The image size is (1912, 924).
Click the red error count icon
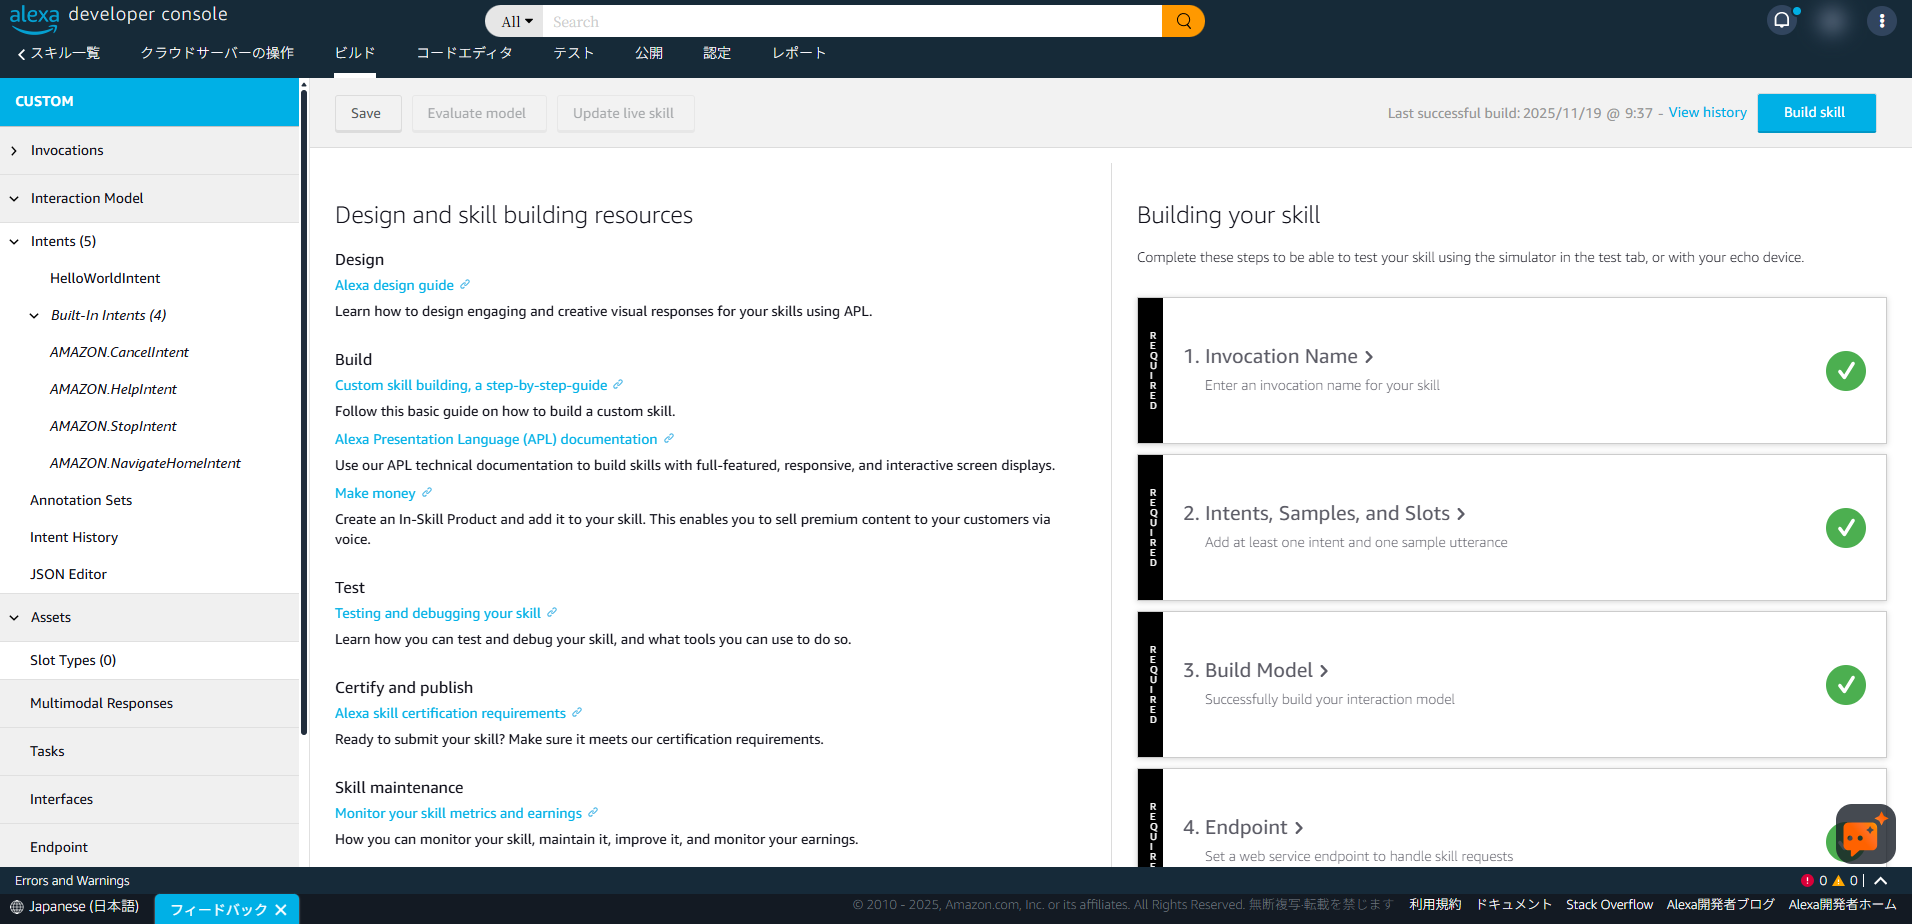[x=1807, y=881]
